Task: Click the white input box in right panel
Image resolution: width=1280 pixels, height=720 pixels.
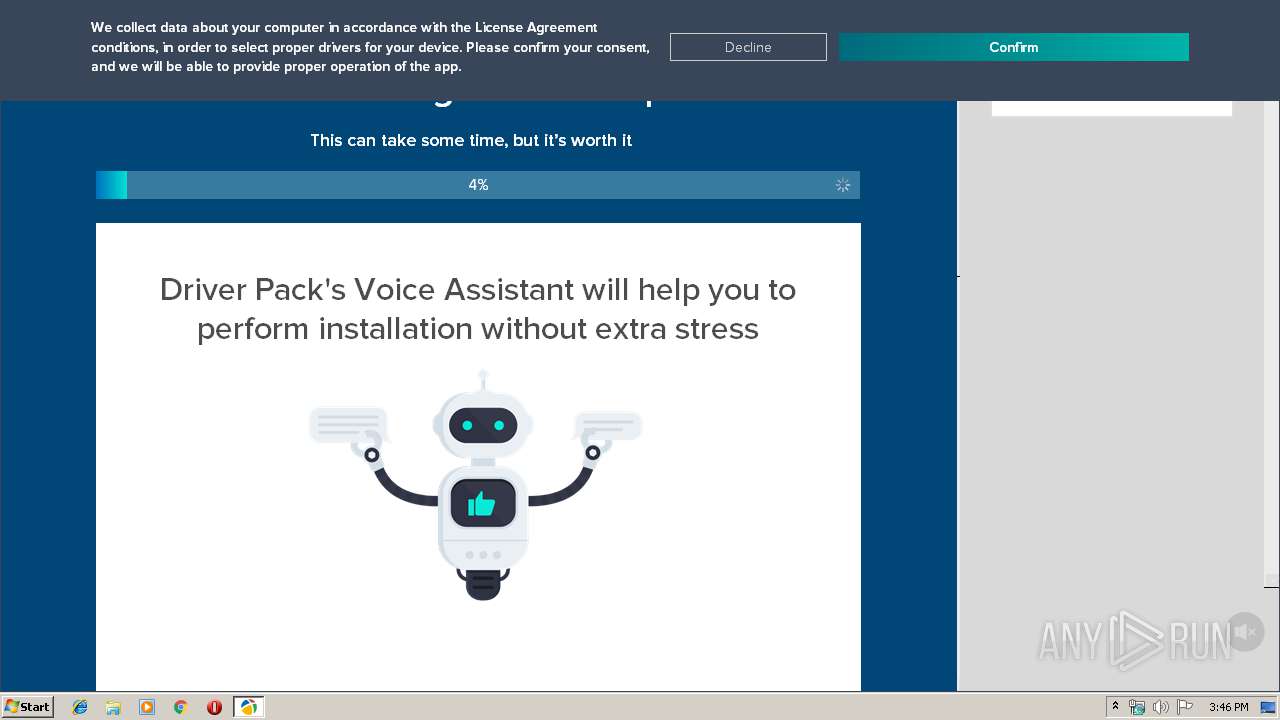Action: (x=1112, y=108)
